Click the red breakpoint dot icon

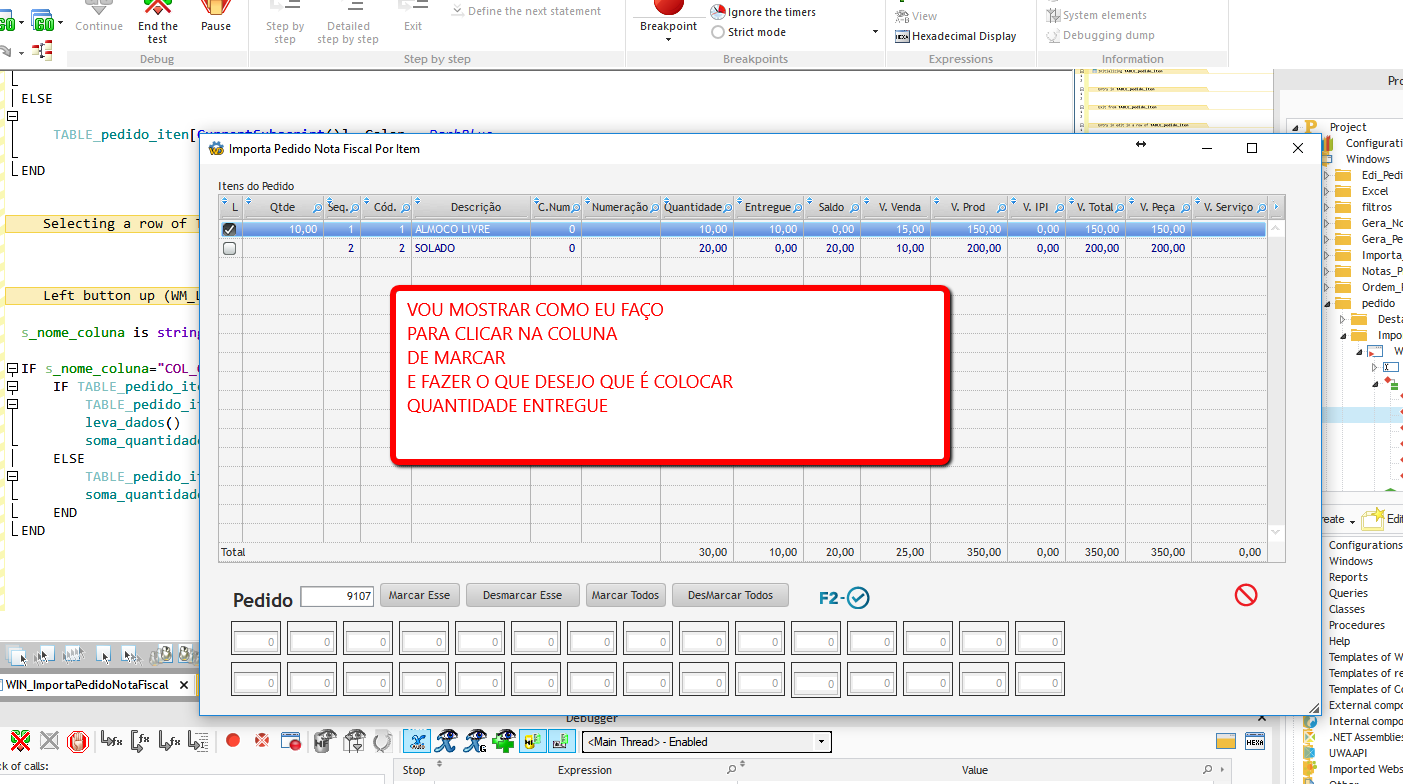[x=232, y=741]
